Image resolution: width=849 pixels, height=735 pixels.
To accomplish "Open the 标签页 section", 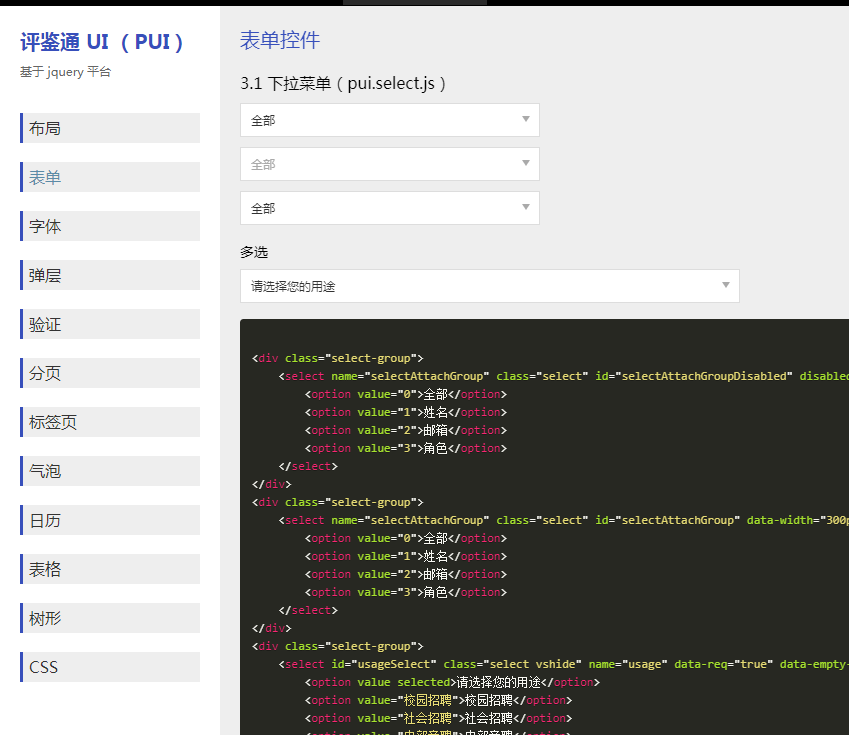I will [x=110, y=422].
